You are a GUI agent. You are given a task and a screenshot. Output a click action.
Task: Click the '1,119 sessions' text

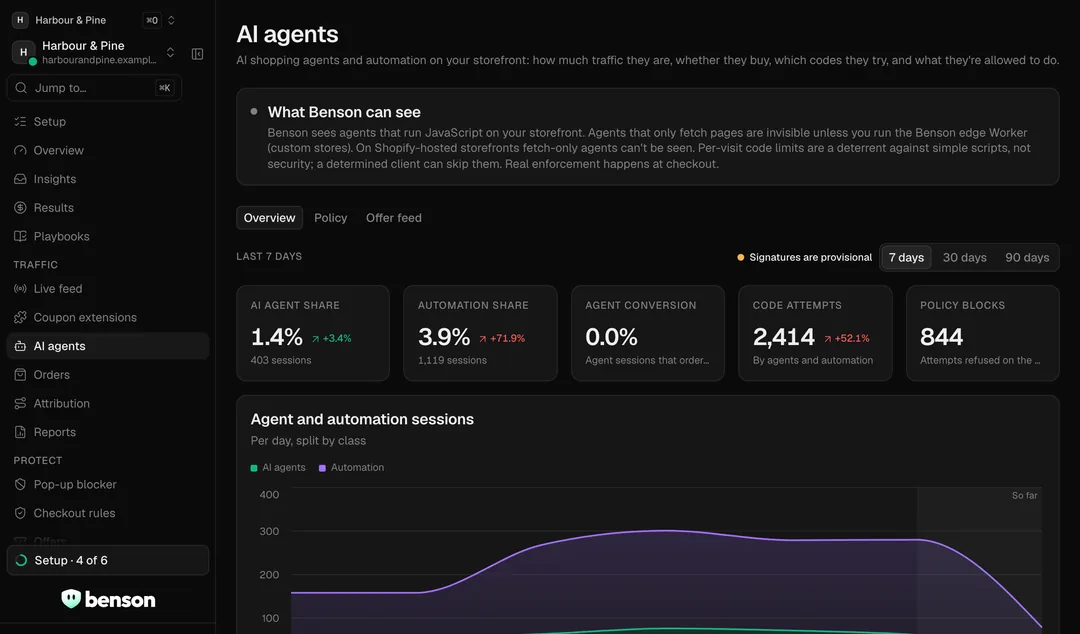pyautogui.click(x=453, y=360)
